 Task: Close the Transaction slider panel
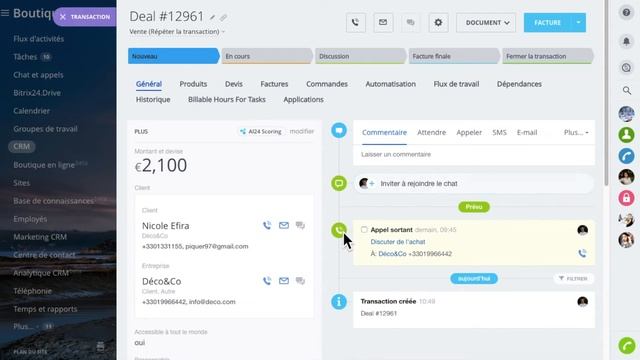(62, 17)
